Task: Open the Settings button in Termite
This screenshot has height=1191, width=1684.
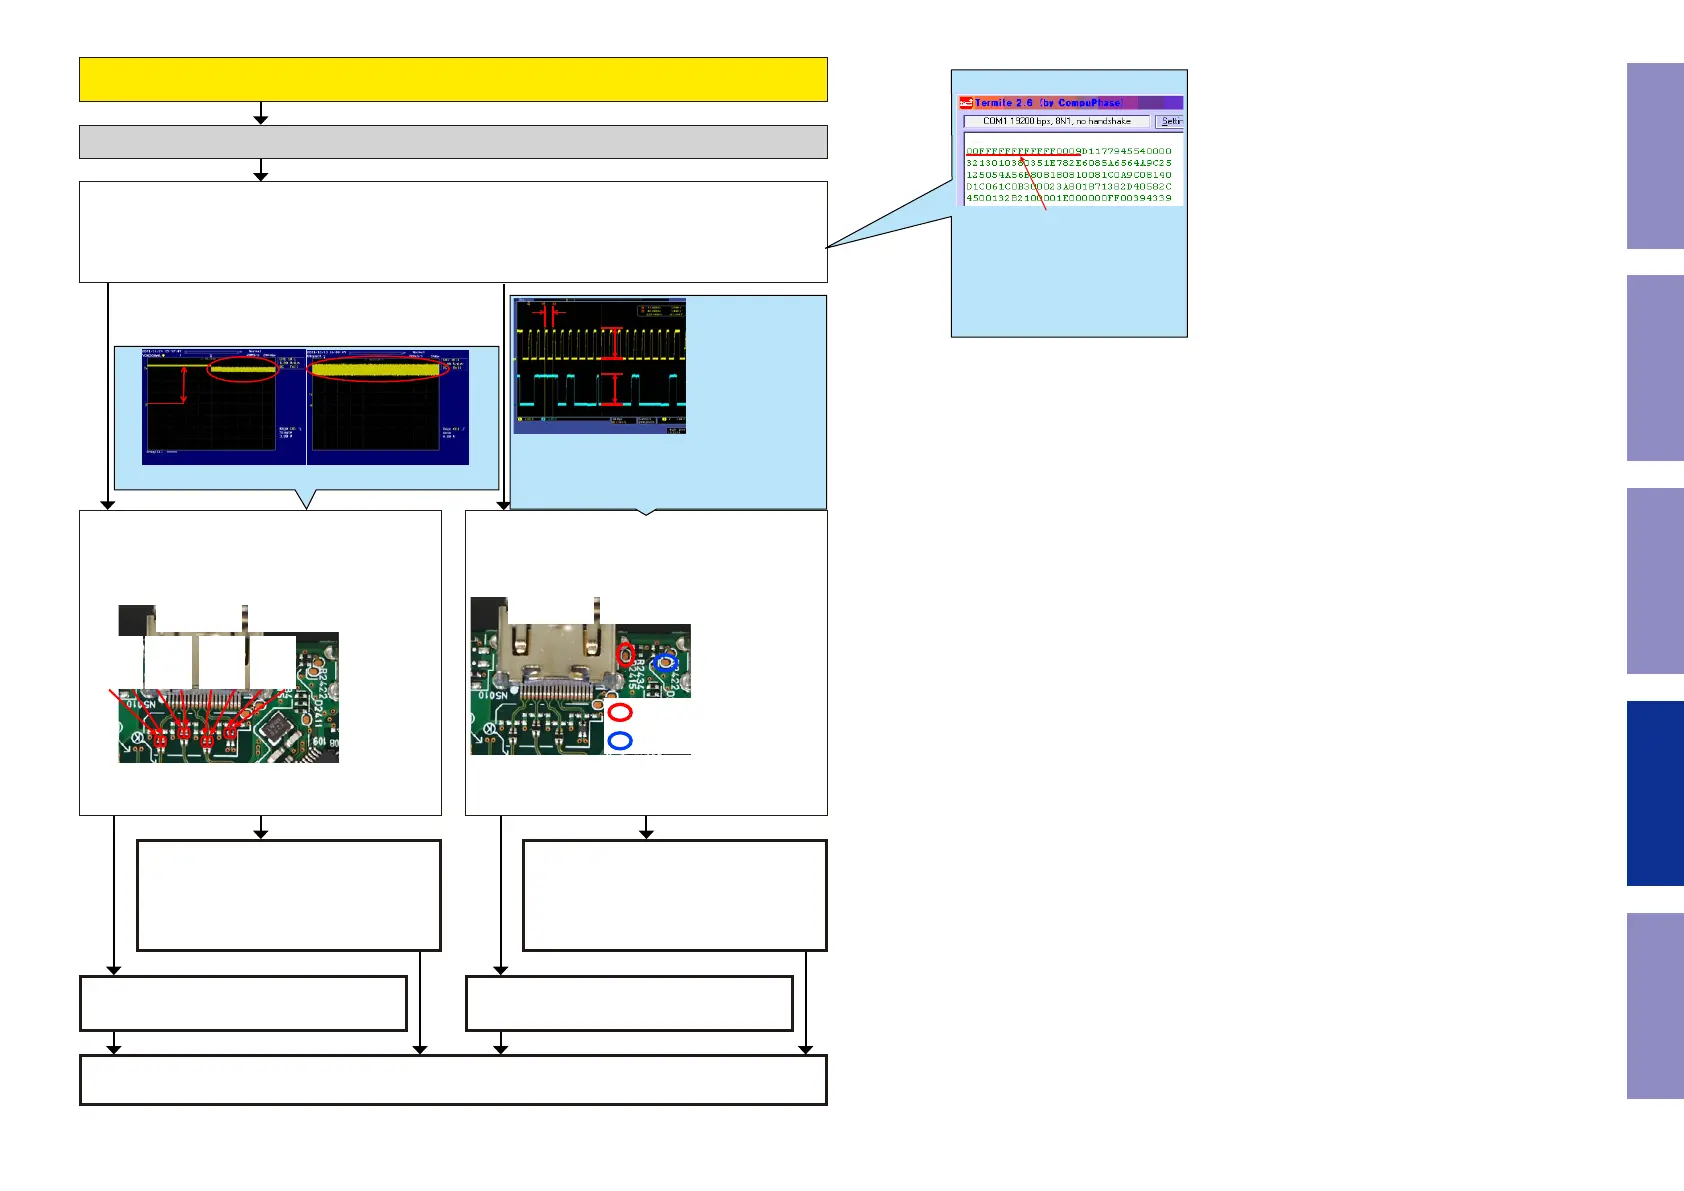Action: pos(1169,121)
